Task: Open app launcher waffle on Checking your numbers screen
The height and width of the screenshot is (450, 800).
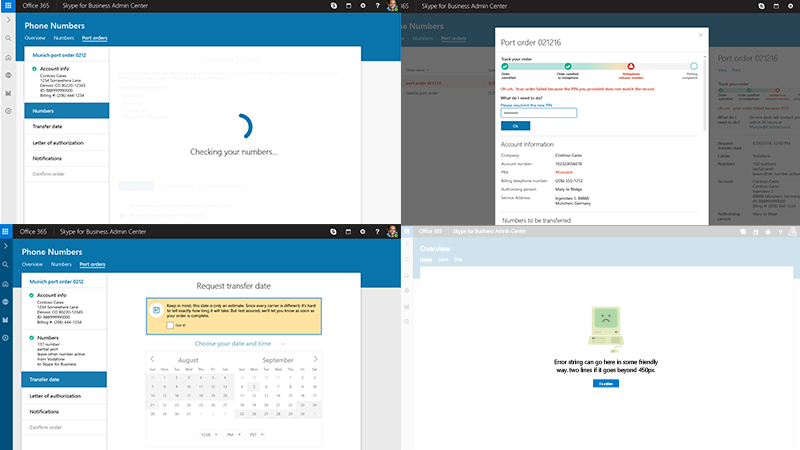Action: tap(8, 6)
